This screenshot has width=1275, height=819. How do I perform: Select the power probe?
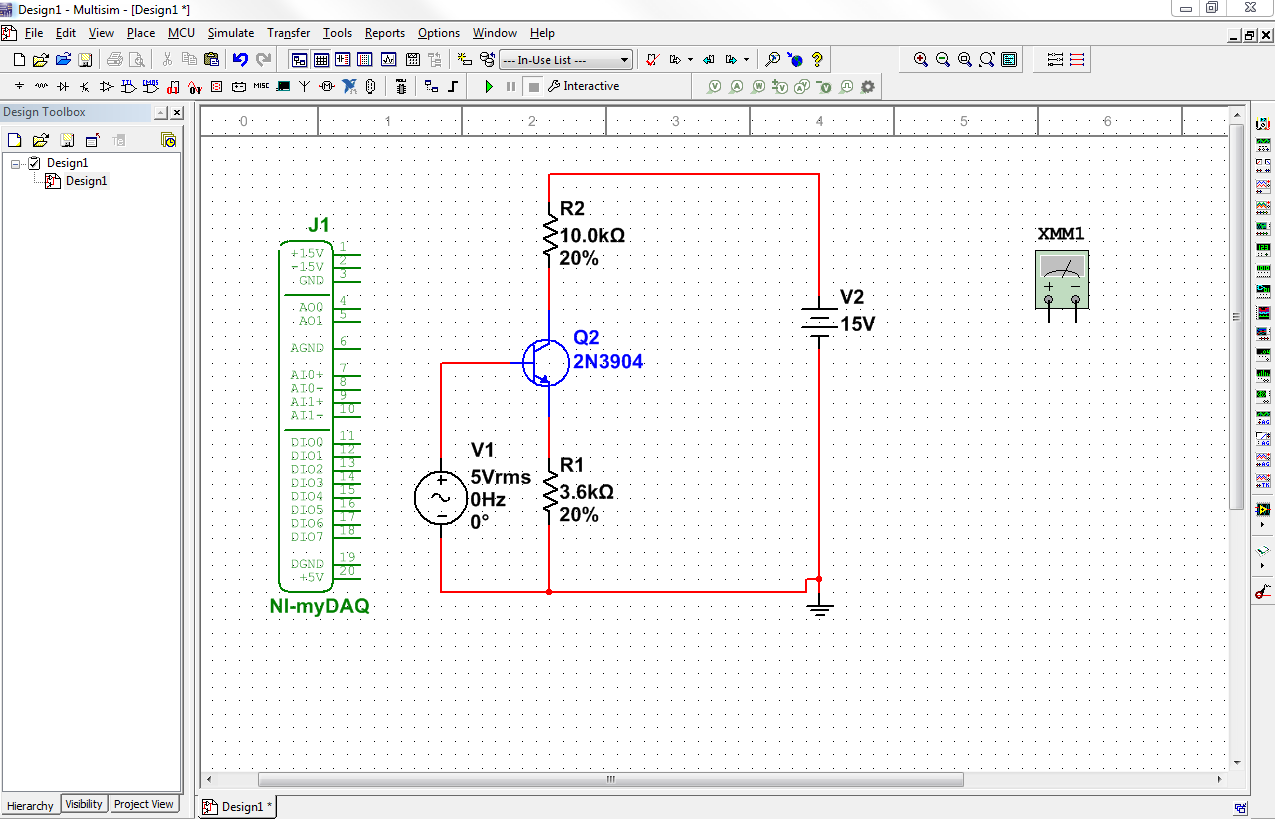(758, 86)
